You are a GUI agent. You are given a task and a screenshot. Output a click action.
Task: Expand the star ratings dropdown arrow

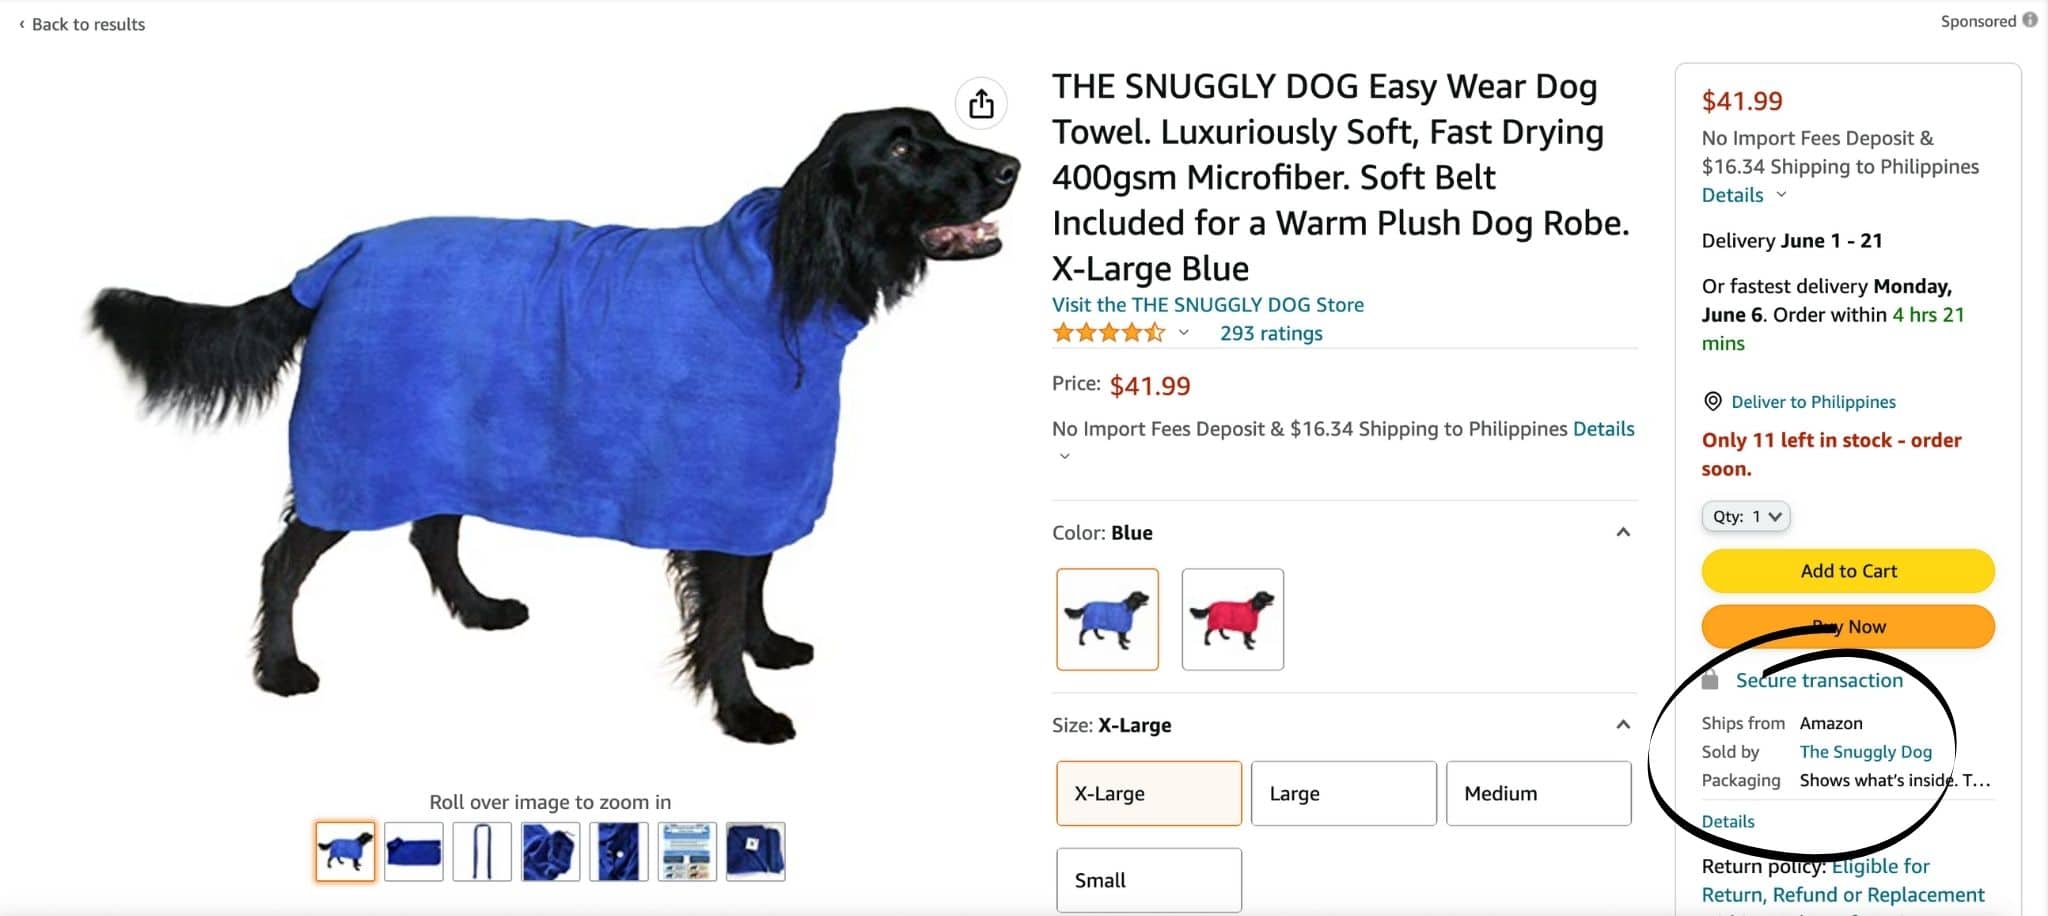1183,333
